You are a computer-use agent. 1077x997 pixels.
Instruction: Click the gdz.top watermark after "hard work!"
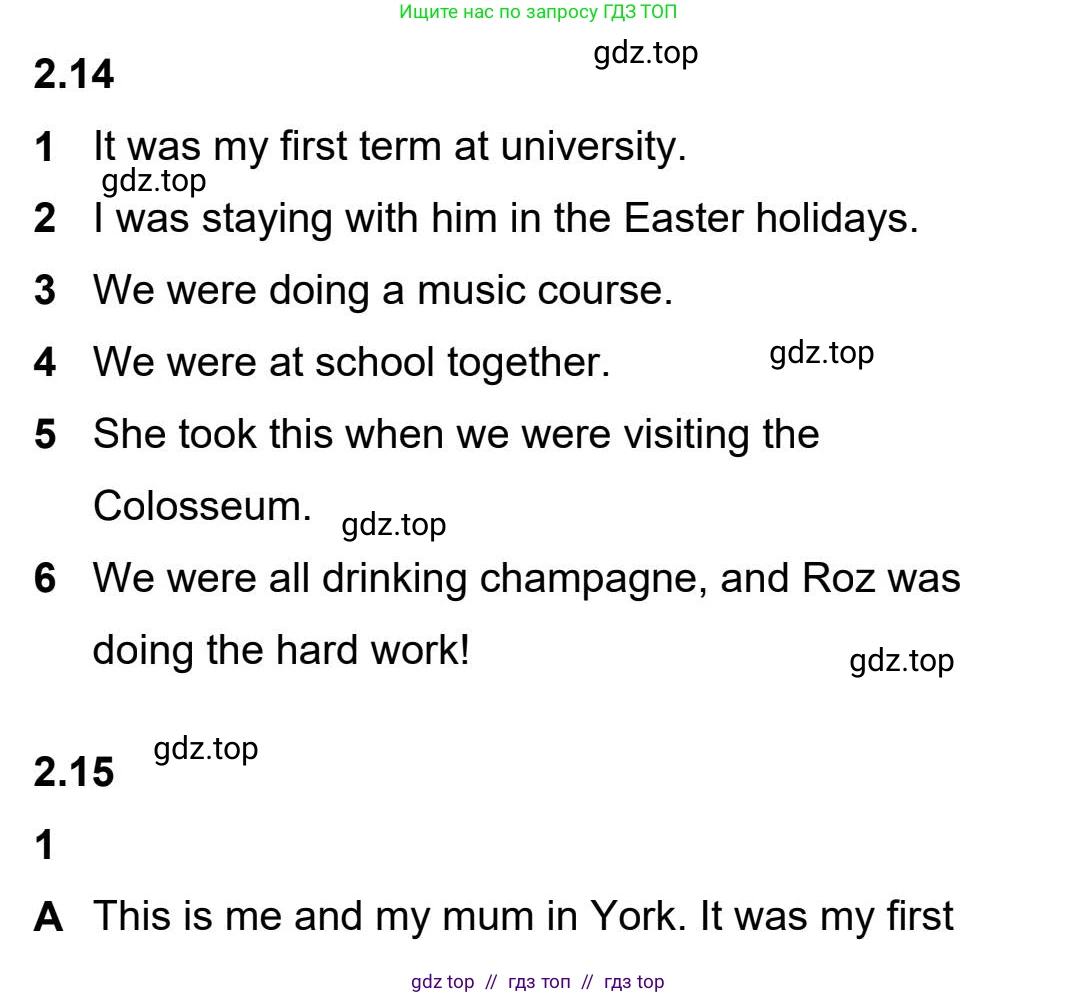[902, 661]
